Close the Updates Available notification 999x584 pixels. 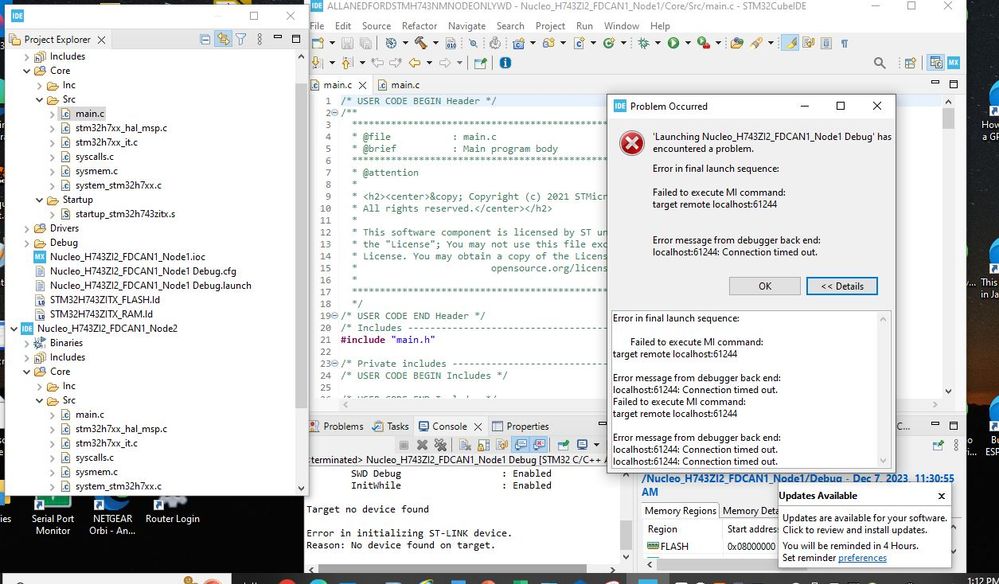(x=942, y=495)
